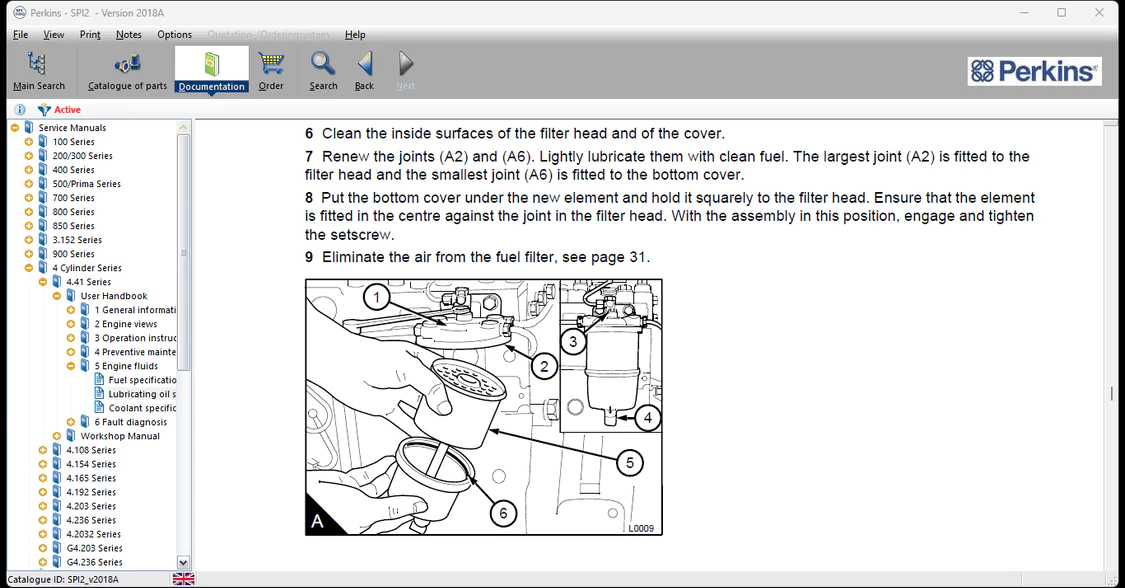Select Lubricating oil document in tree
1125x588 pixels.
pyautogui.click(x=141, y=394)
